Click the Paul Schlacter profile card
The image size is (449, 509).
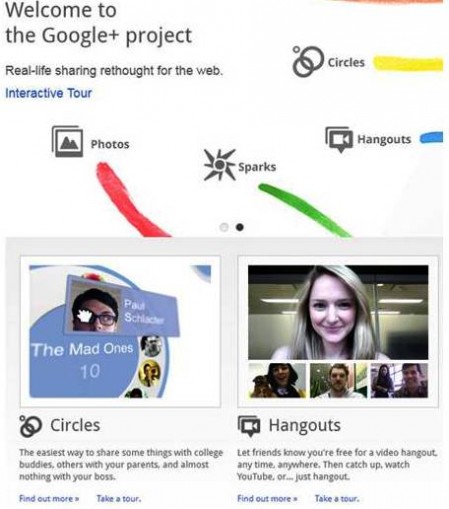pyautogui.click(x=122, y=305)
